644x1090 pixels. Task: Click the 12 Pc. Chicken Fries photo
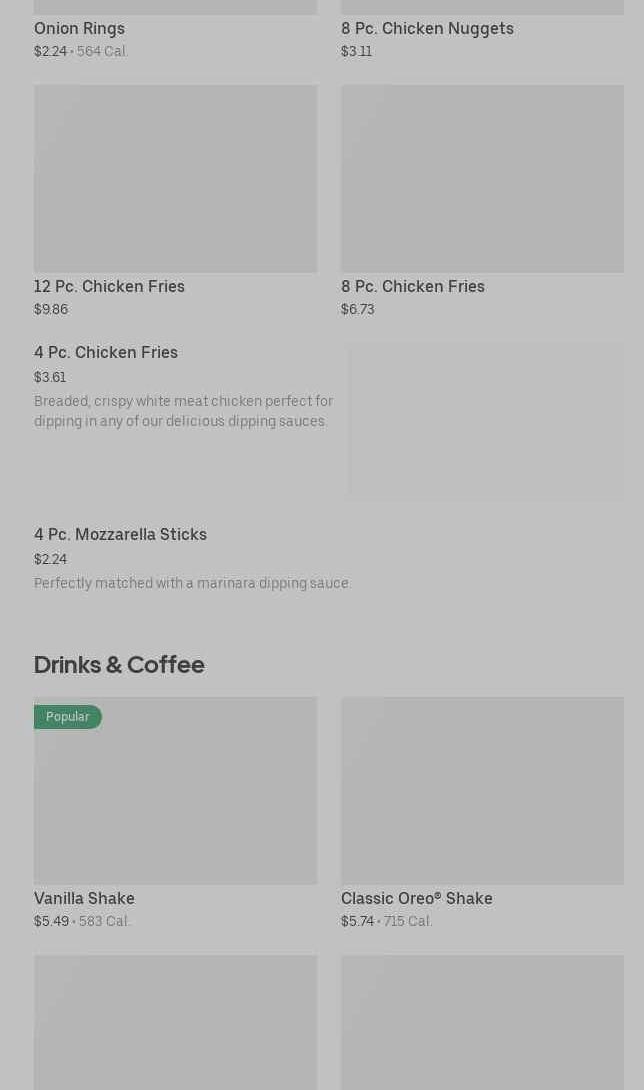(175, 178)
